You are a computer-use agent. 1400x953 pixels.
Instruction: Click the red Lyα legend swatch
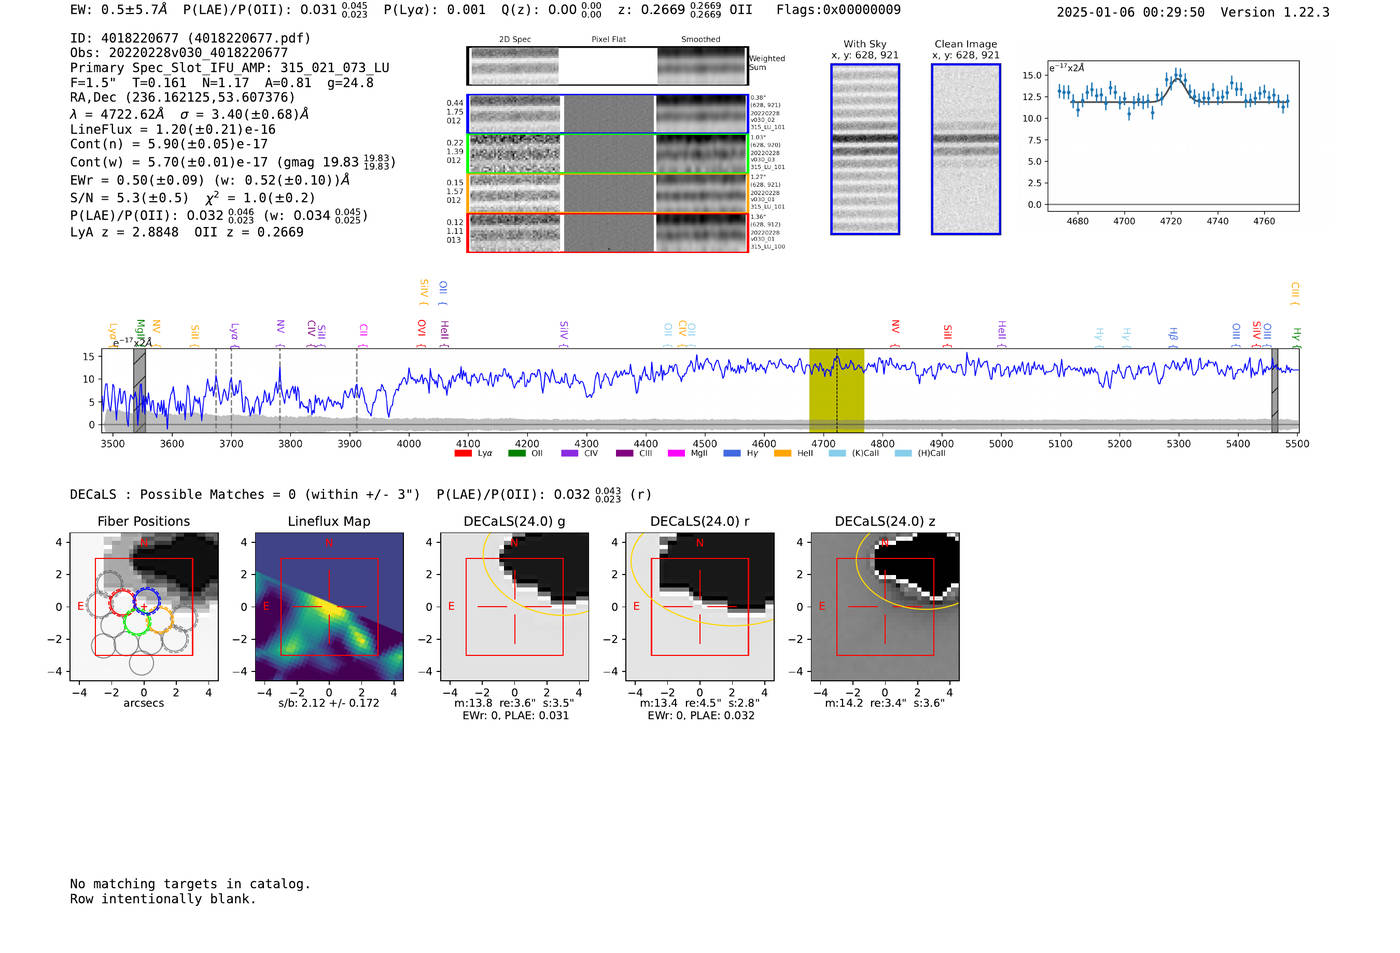pyautogui.click(x=463, y=453)
